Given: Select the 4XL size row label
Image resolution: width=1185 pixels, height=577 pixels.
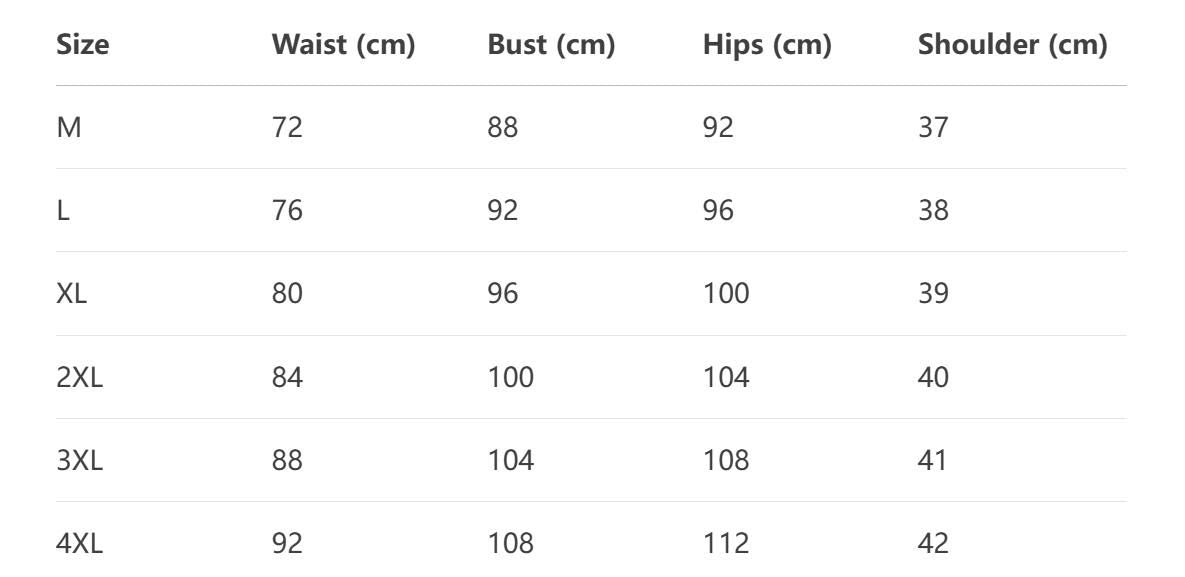Looking at the screenshot, I should 80,543.
